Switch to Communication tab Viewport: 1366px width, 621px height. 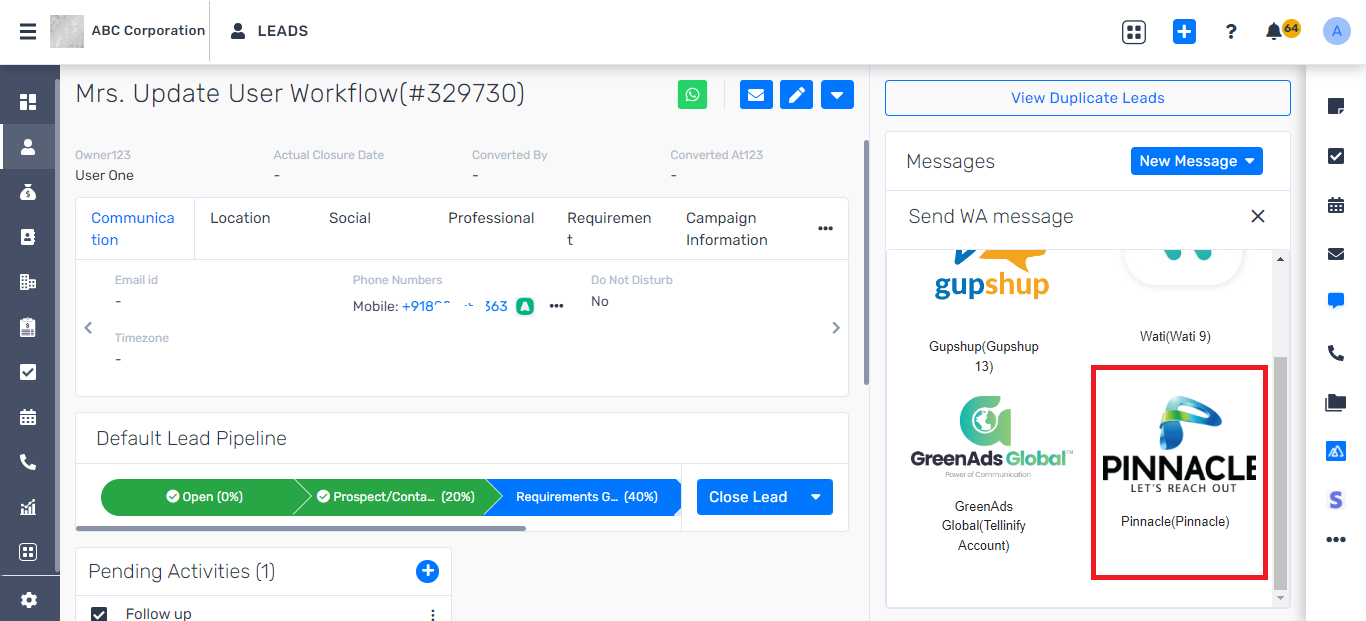coord(133,229)
